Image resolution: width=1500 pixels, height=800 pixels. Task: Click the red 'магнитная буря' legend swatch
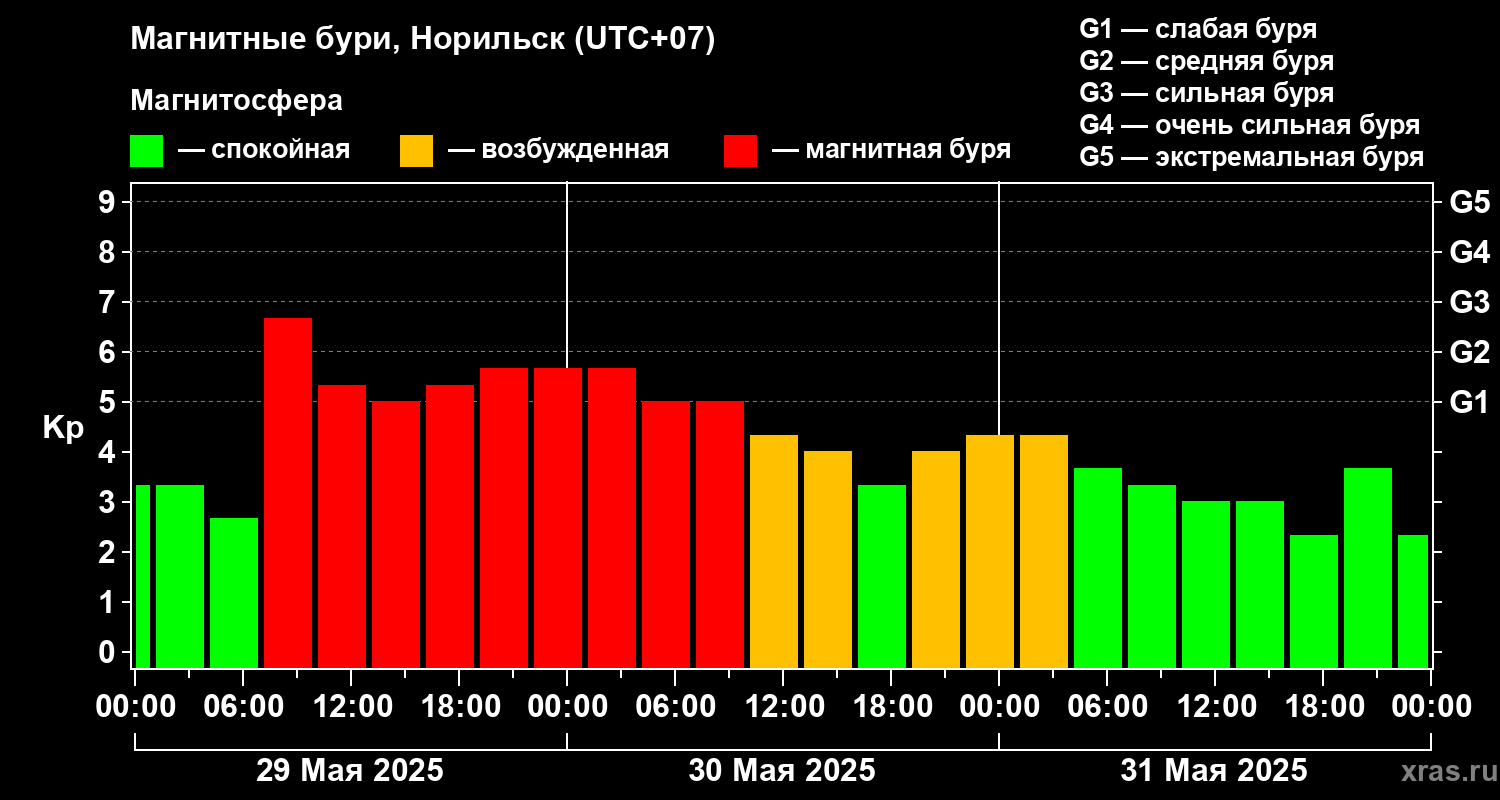740,151
